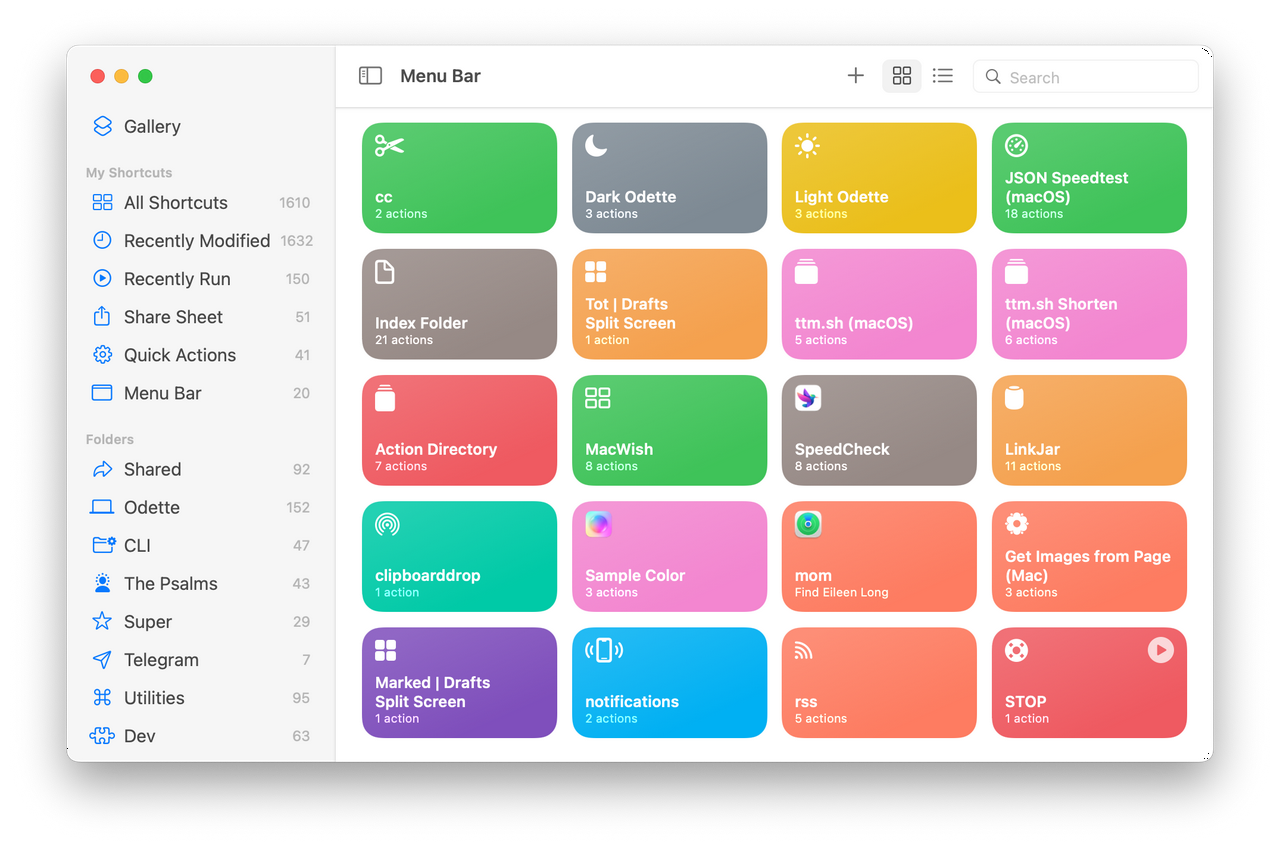
Task: Click RSS feed icon on rss shortcut
Action: [804, 651]
